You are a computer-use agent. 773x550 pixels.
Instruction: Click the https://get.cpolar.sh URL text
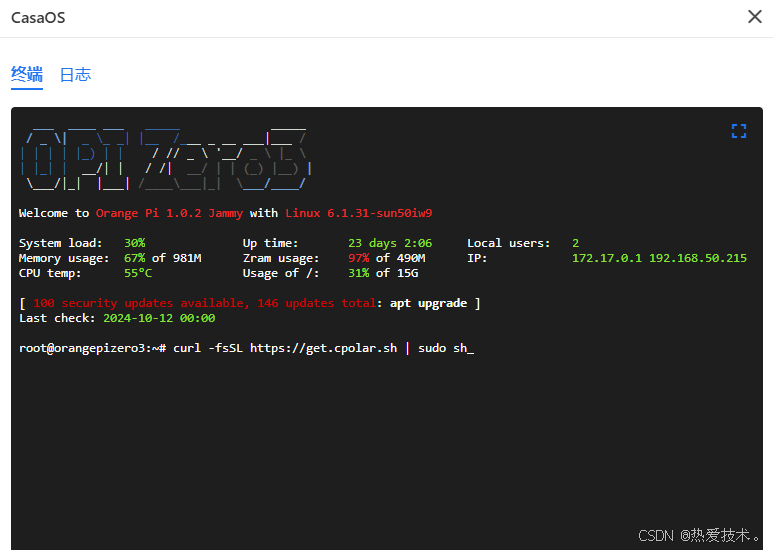[323, 348]
